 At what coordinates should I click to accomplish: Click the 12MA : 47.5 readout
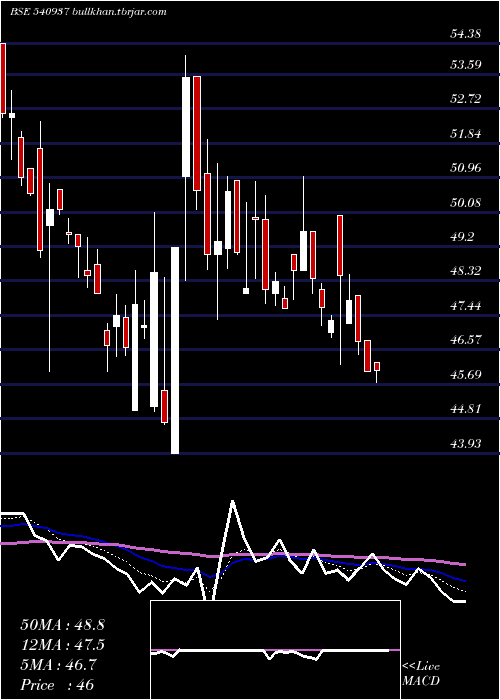click(62, 645)
